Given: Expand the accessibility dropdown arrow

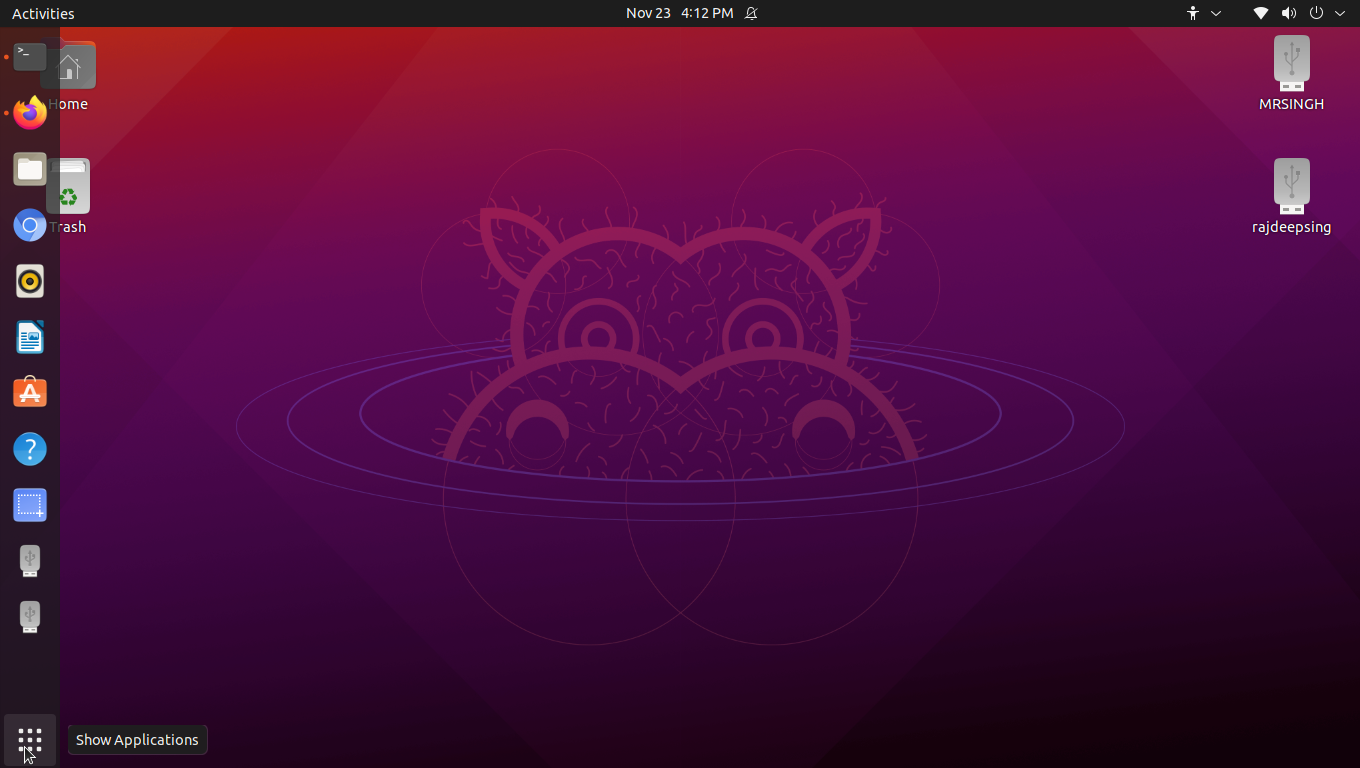Looking at the screenshot, I should [1214, 14].
